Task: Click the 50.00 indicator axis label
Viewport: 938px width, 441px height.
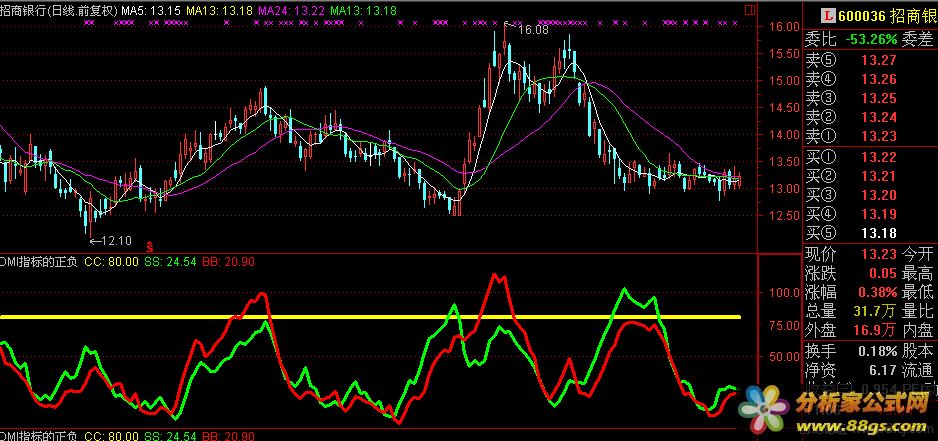Action: coord(783,358)
